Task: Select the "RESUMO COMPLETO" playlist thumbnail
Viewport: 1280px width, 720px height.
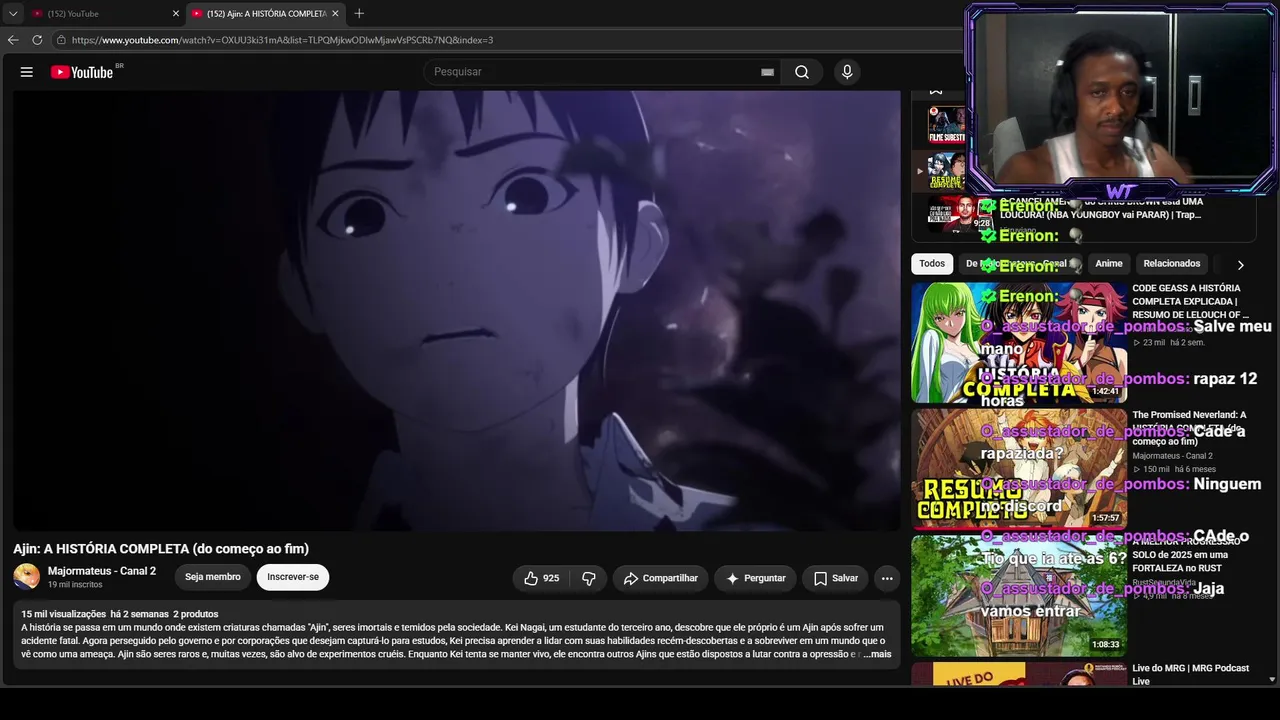Action: 947,170
